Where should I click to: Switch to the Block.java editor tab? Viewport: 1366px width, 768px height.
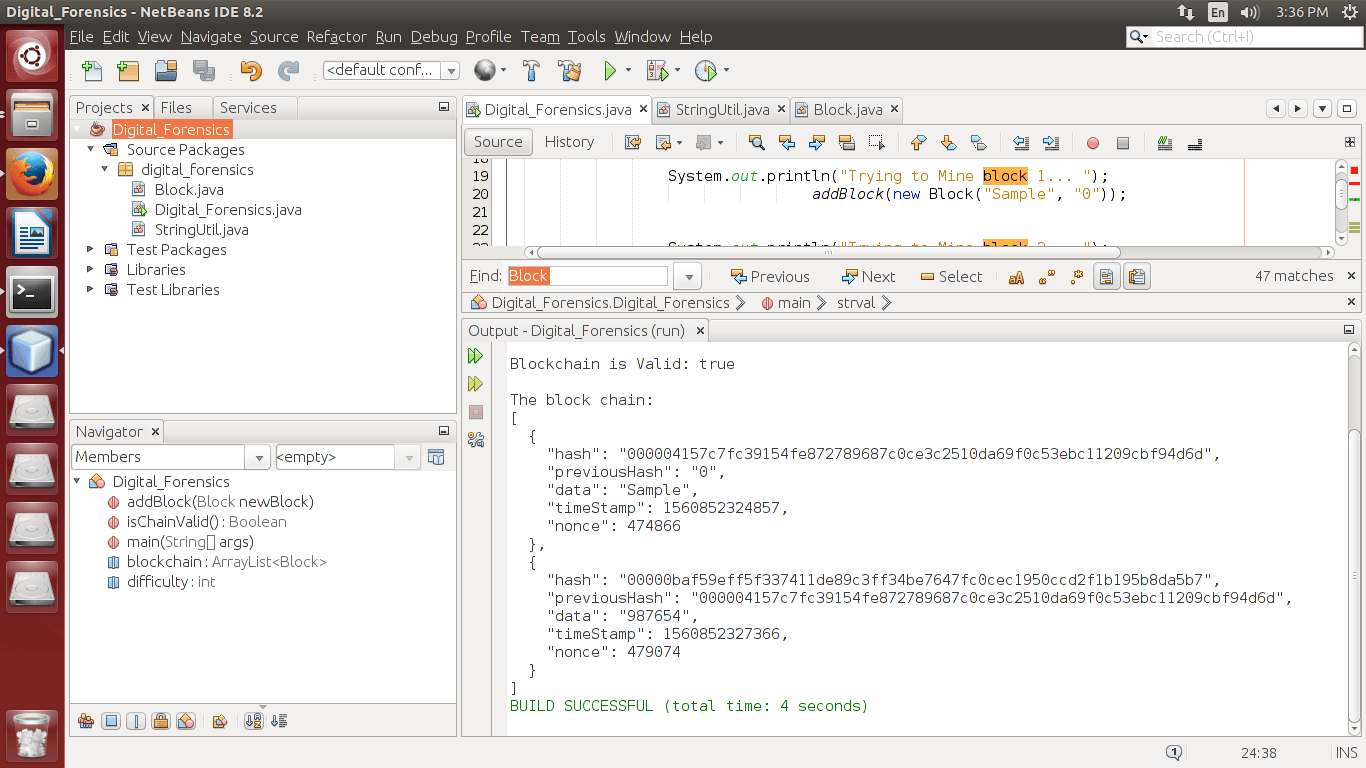pos(848,109)
